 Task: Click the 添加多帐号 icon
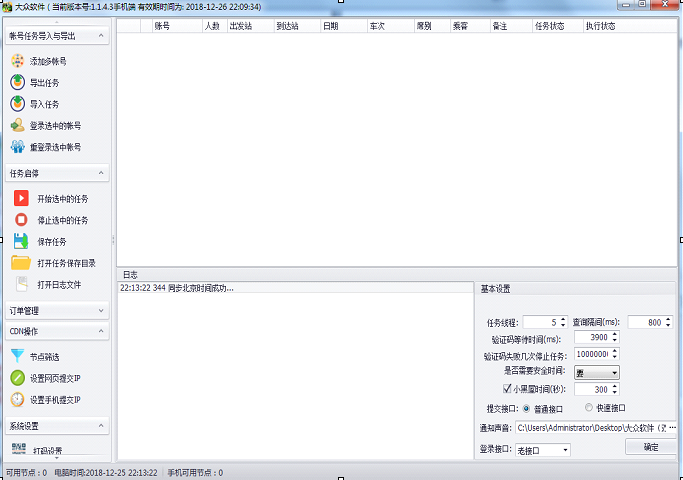[x=17, y=61]
